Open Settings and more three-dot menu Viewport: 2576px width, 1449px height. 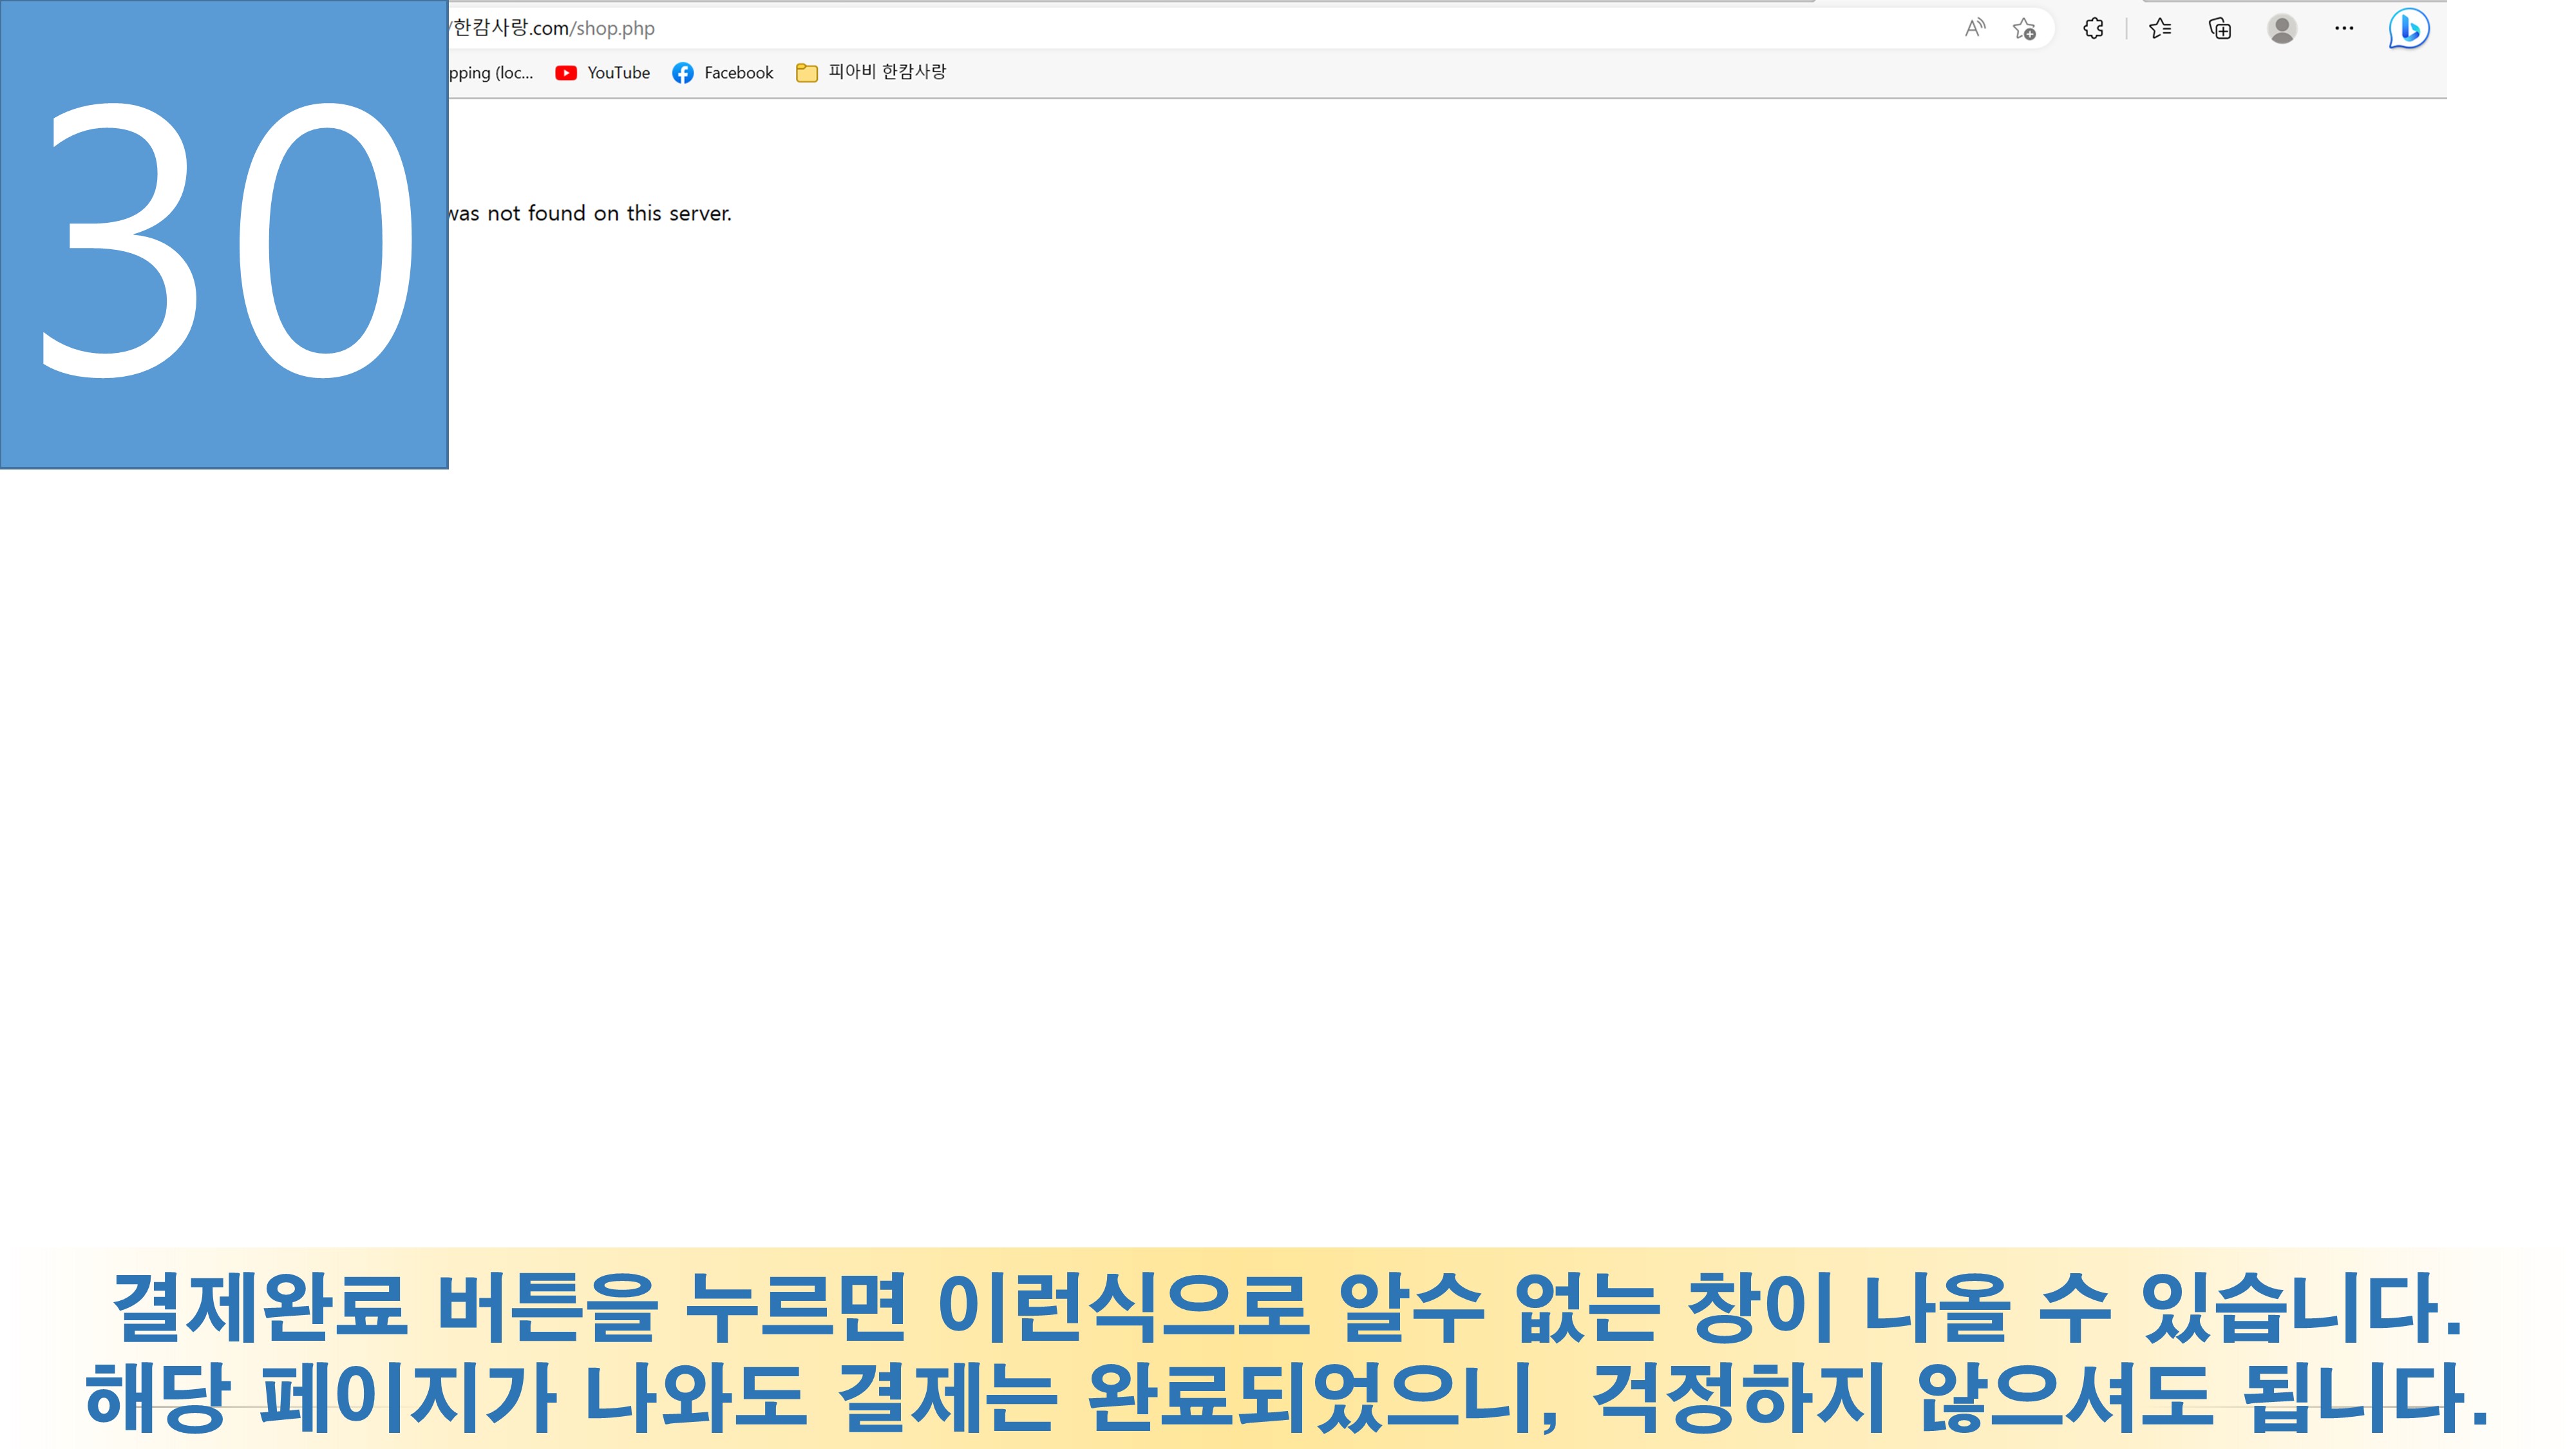2344,29
